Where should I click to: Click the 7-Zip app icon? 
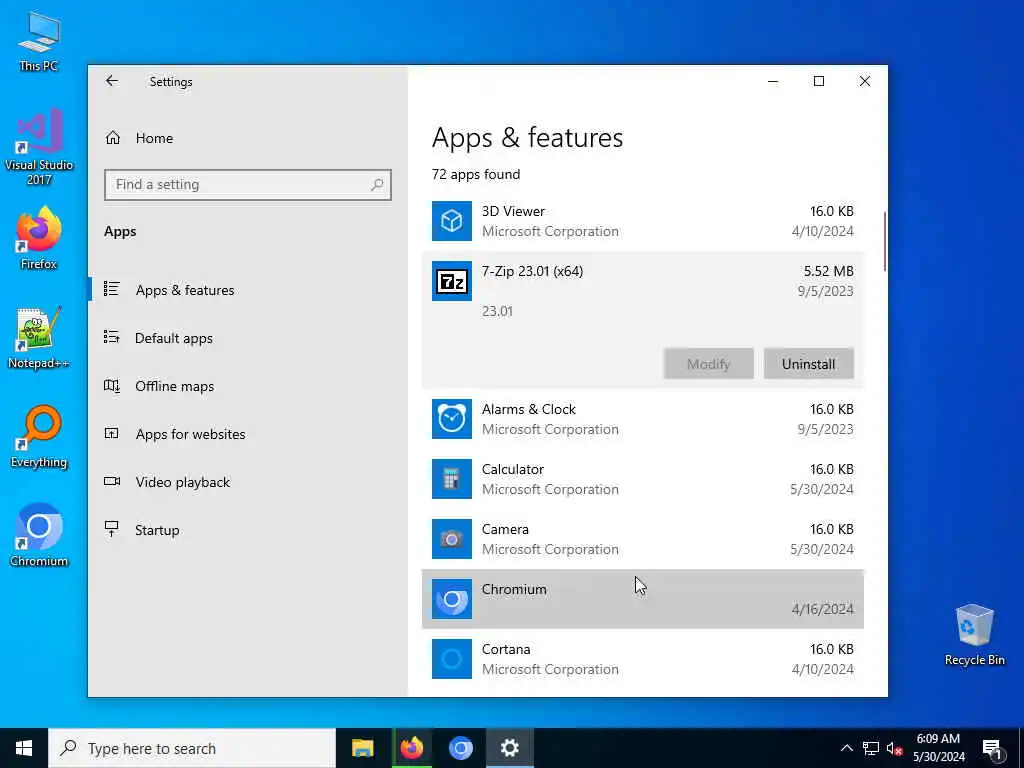click(451, 281)
